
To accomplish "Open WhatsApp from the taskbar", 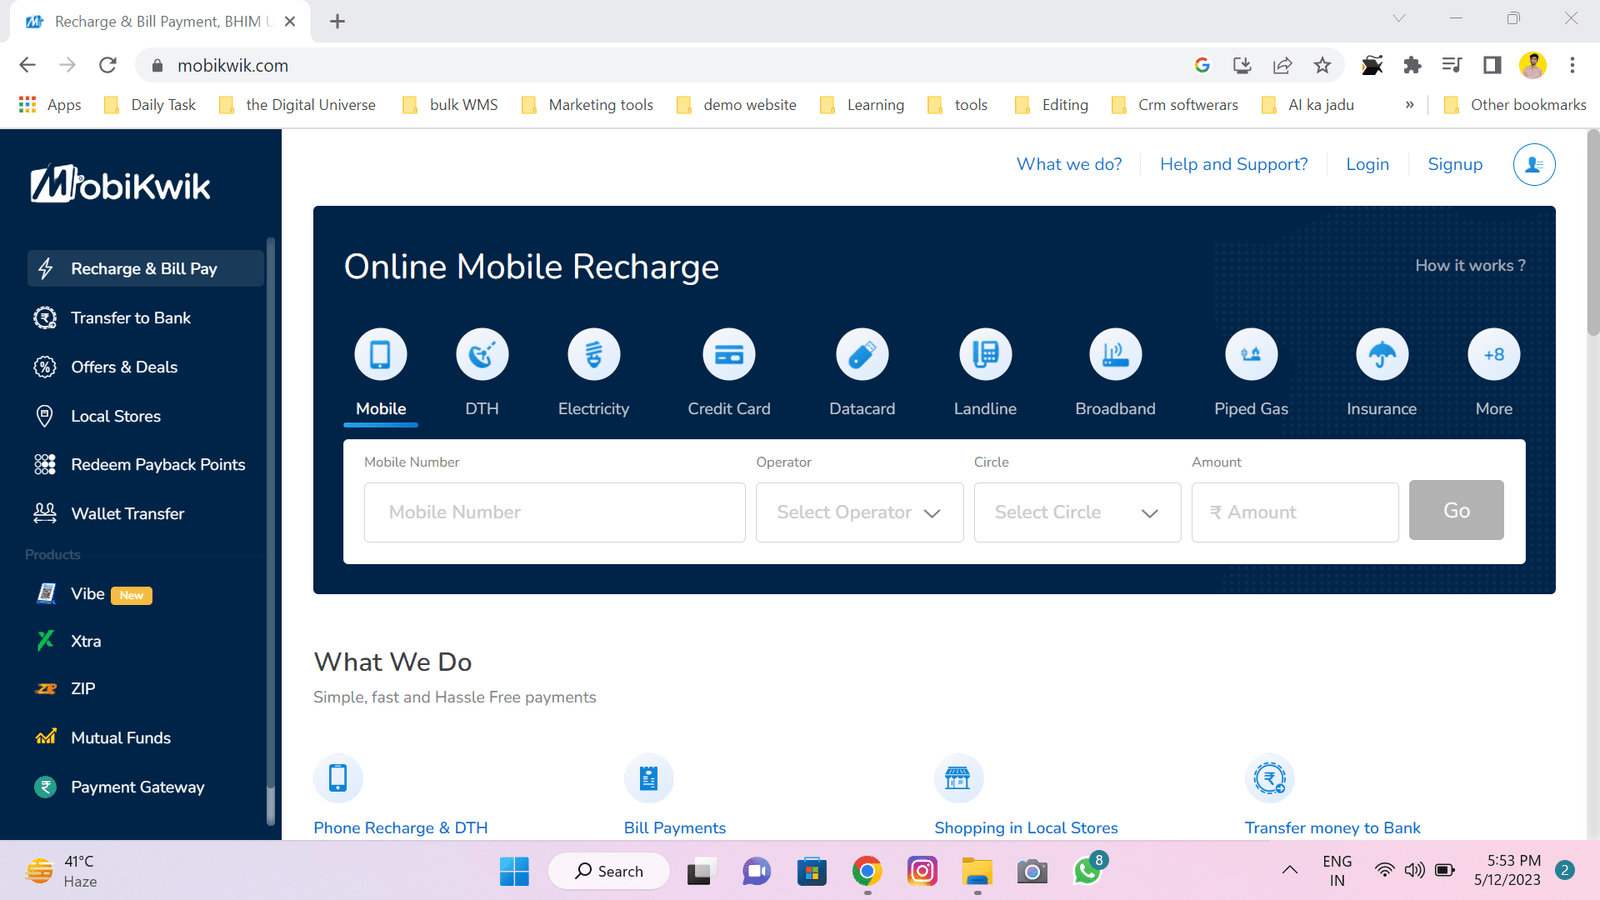I will [1088, 871].
